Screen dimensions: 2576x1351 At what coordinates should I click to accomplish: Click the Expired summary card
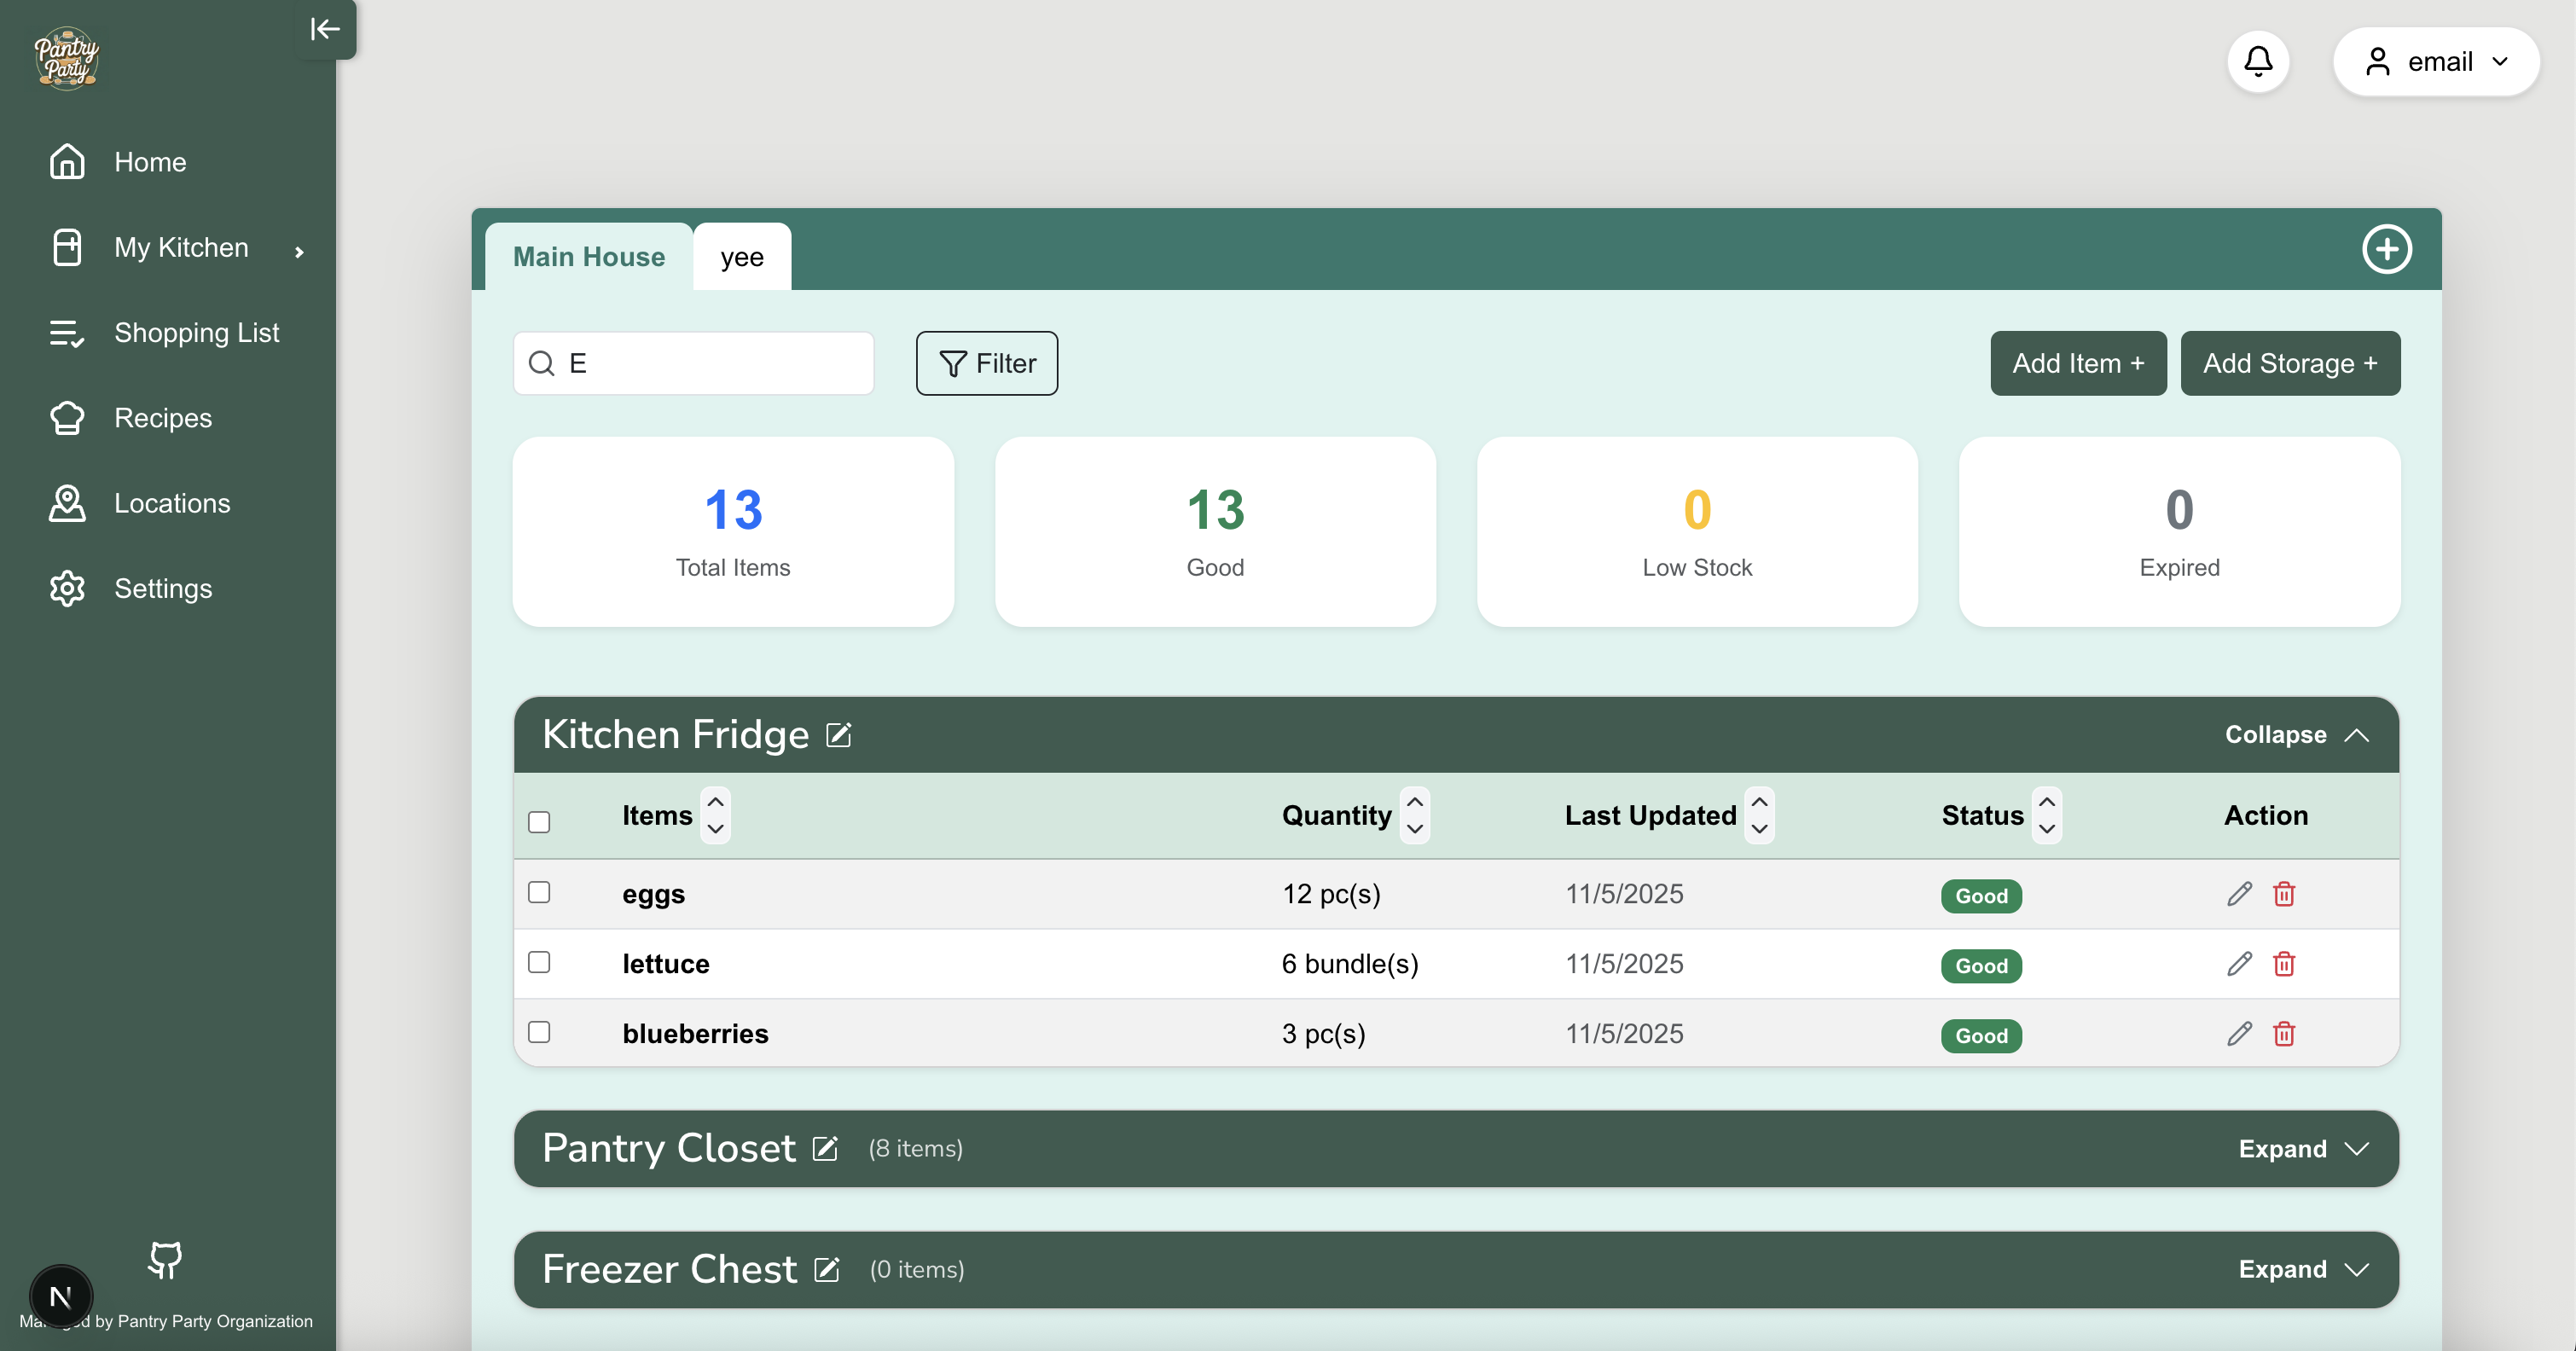pos(2179,532)
